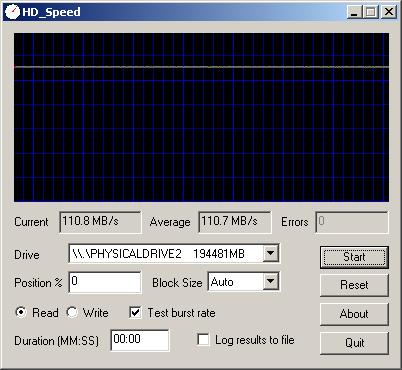Click the Errors count field
This screenshot has width=402, height=370.
pyautogui.click(x=352, y=222)
